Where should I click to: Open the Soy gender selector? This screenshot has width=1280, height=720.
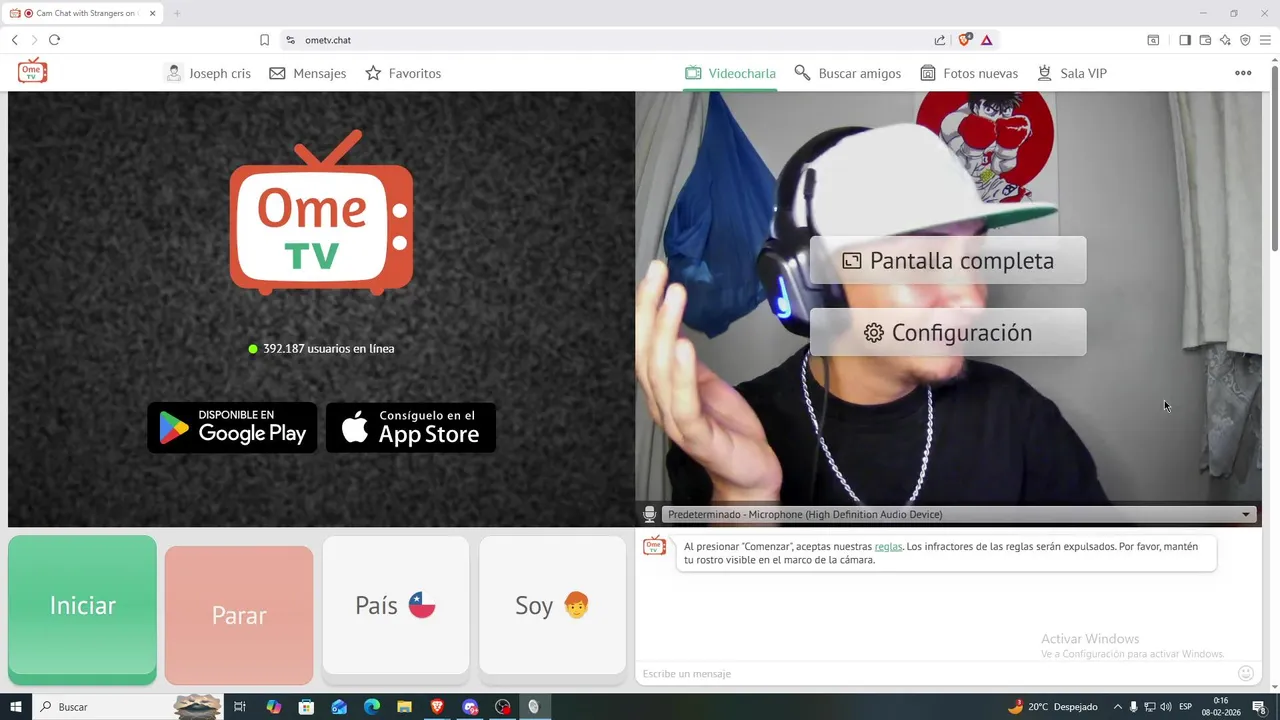pyautogui.click(x=552, y=605)
